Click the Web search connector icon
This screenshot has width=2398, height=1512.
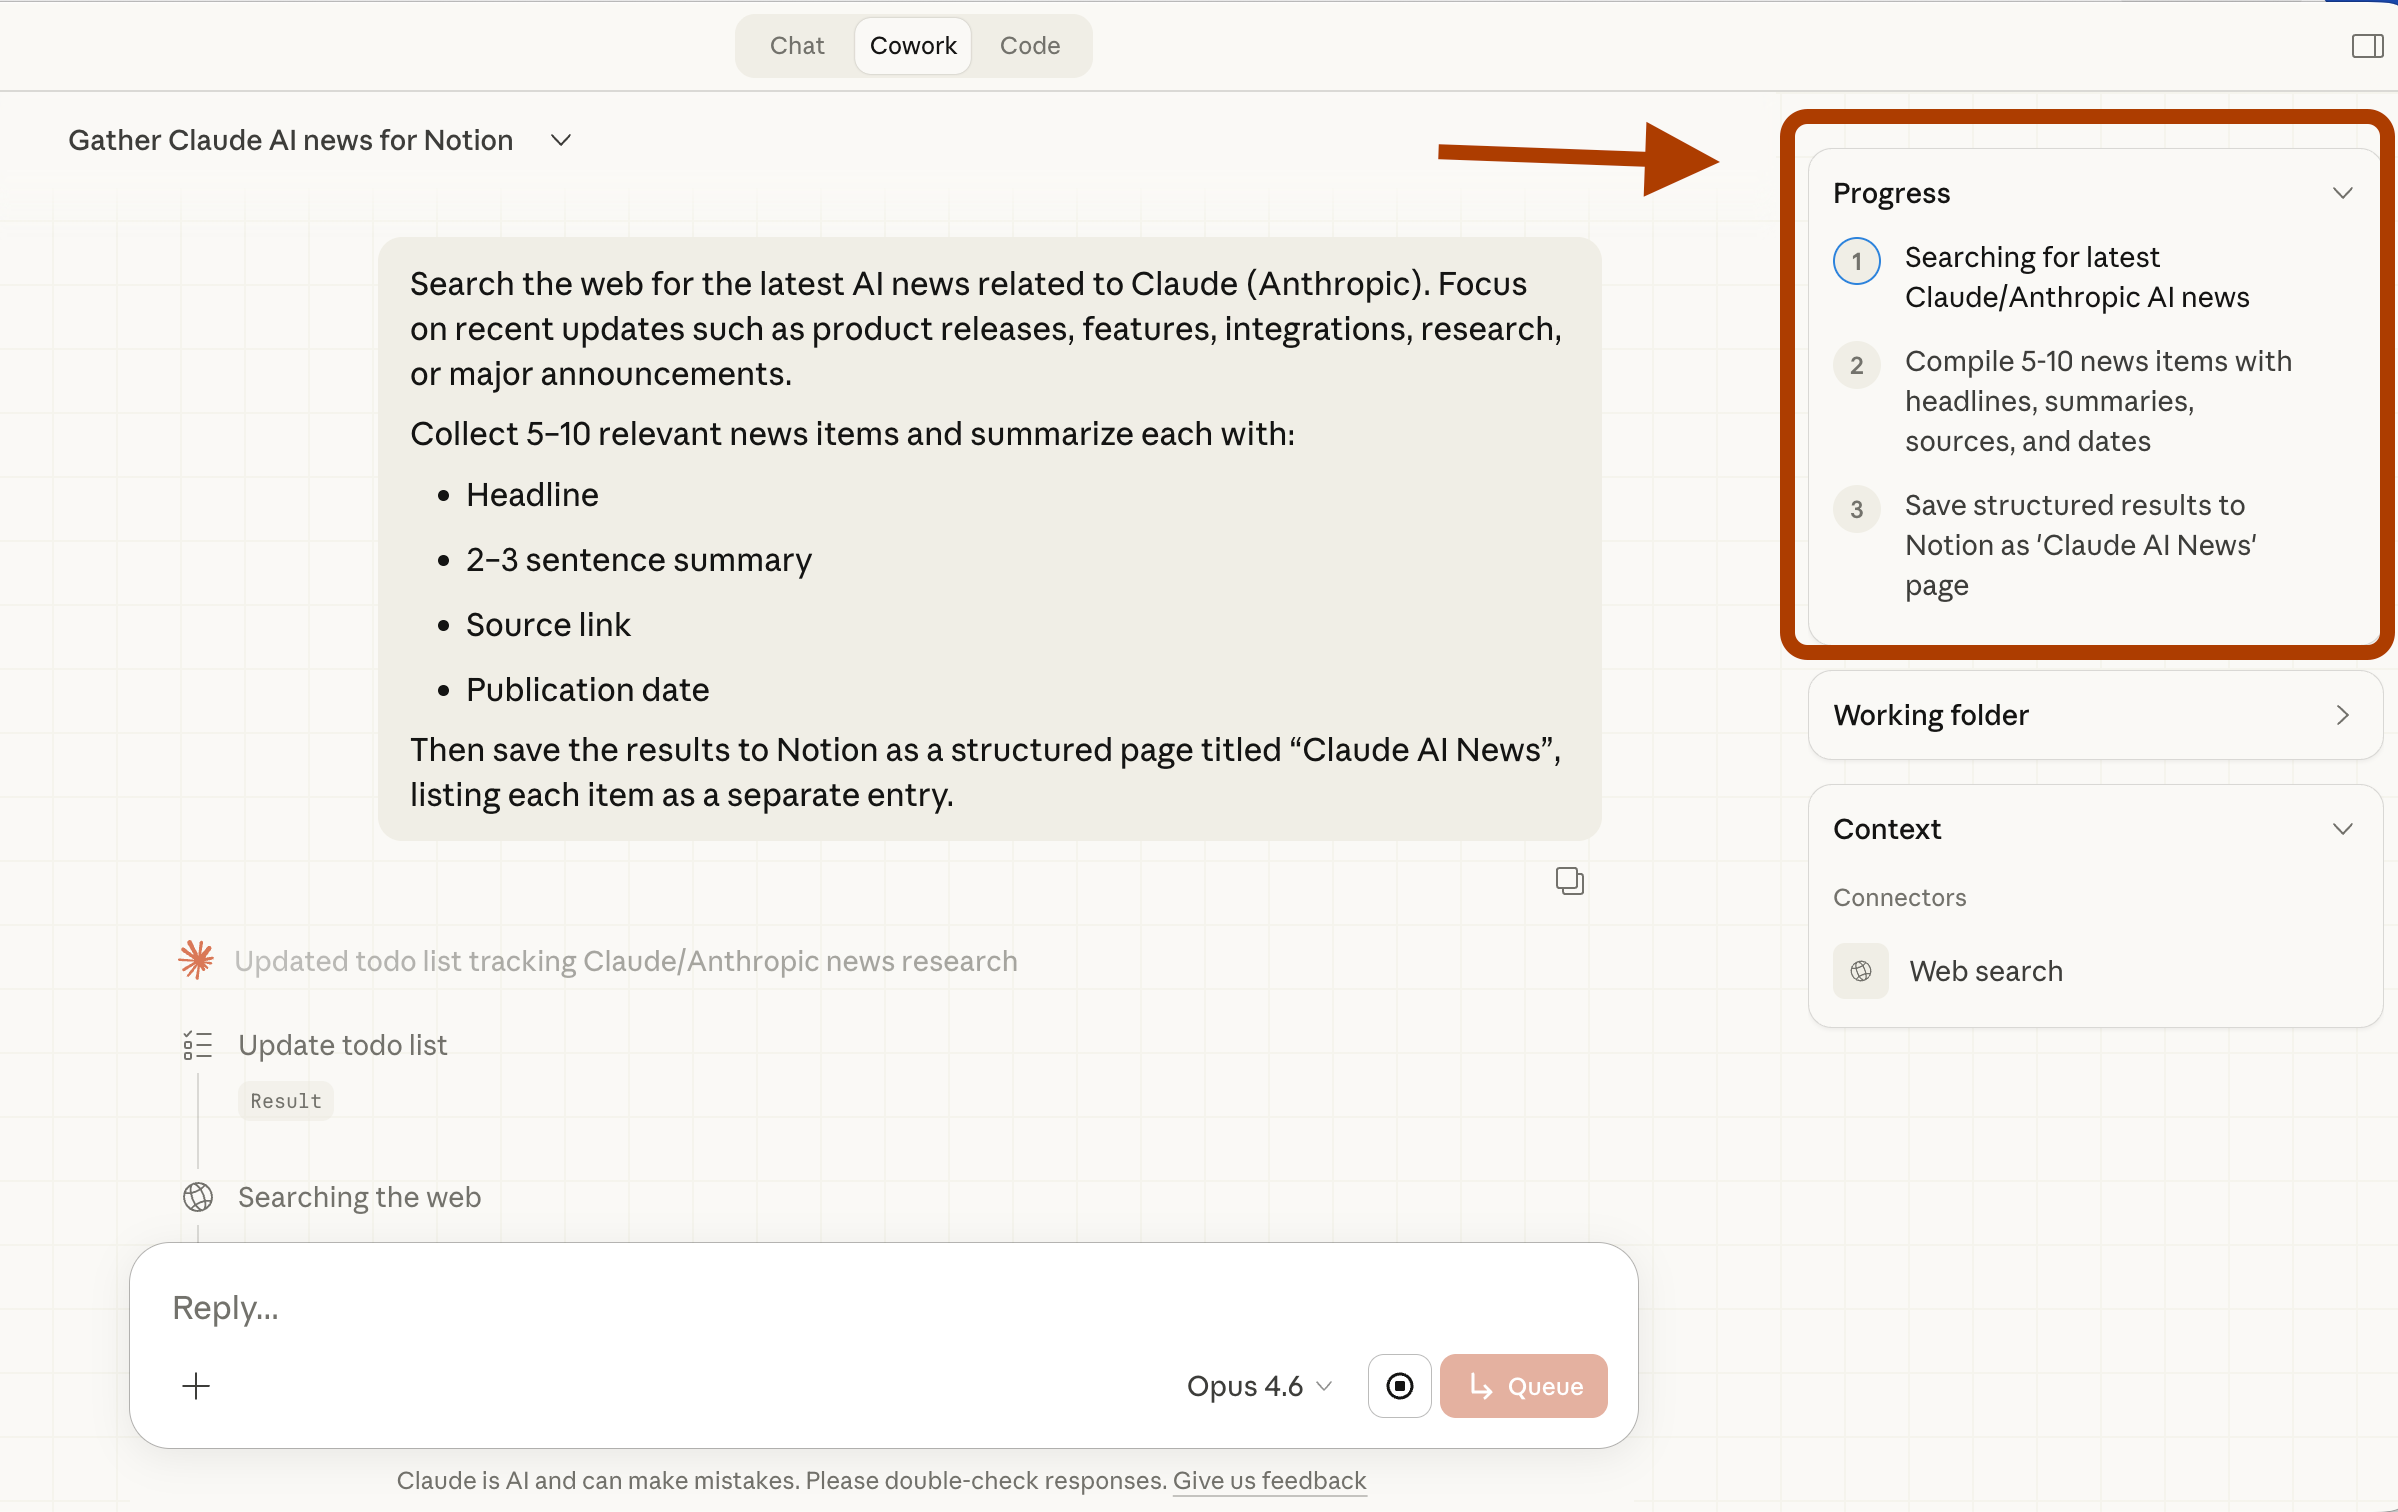(x=1860, y=971)
